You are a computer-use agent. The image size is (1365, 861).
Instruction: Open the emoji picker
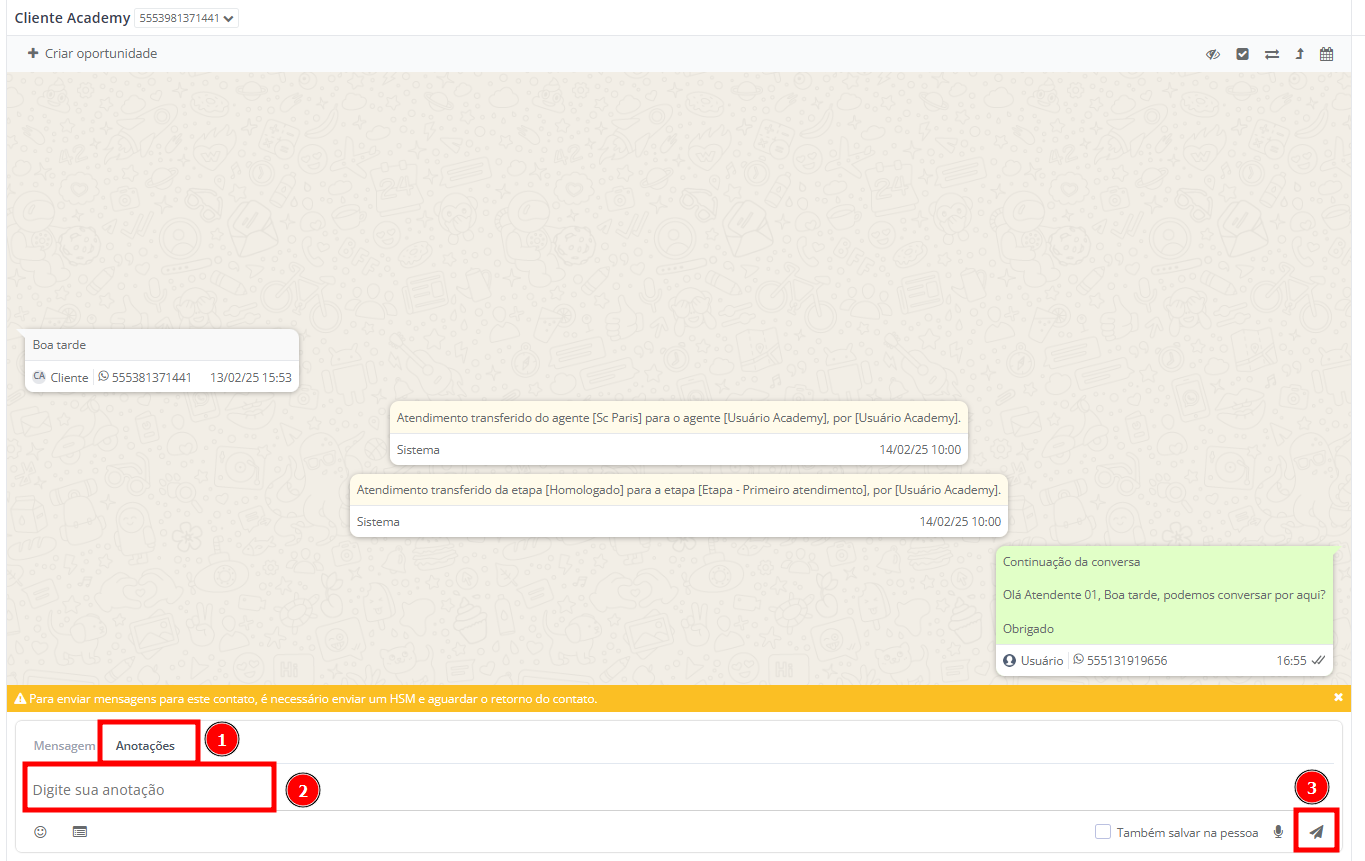40,831
